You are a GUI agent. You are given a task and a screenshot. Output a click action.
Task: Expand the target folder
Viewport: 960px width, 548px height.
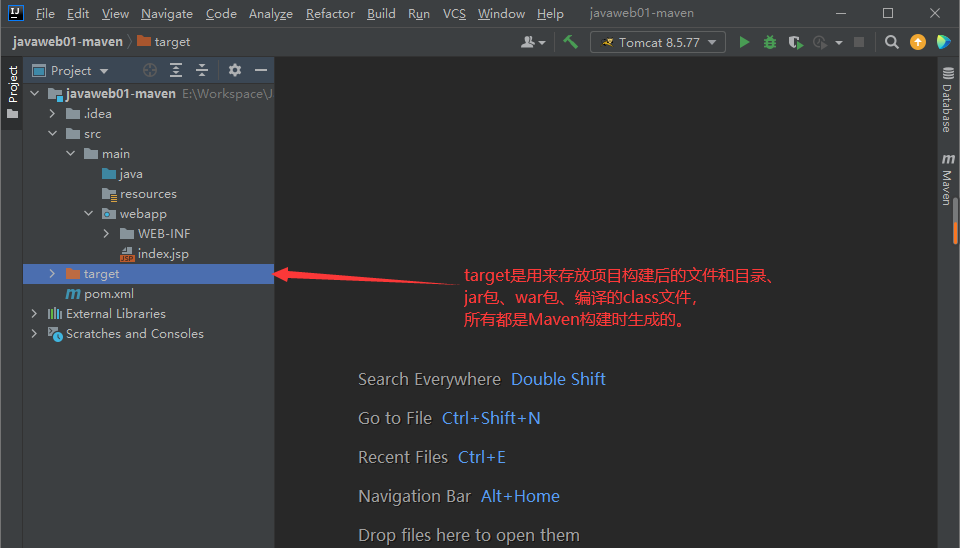point(53,274)
